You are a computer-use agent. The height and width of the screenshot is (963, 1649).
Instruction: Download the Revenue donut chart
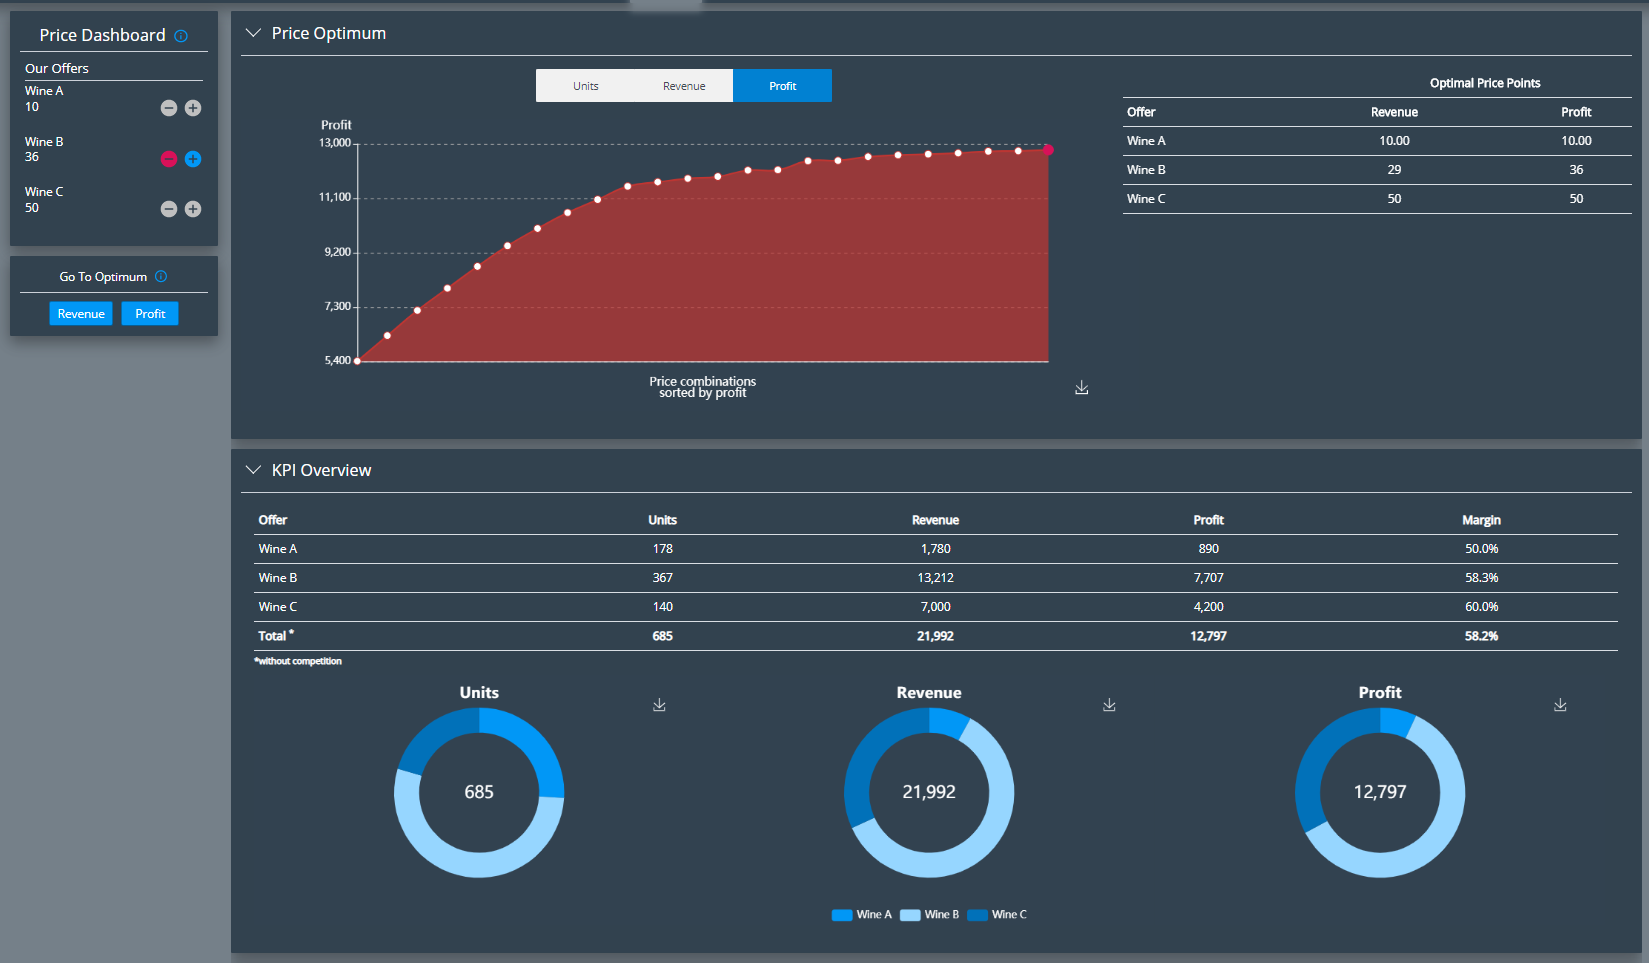(x=1109, y=705)
